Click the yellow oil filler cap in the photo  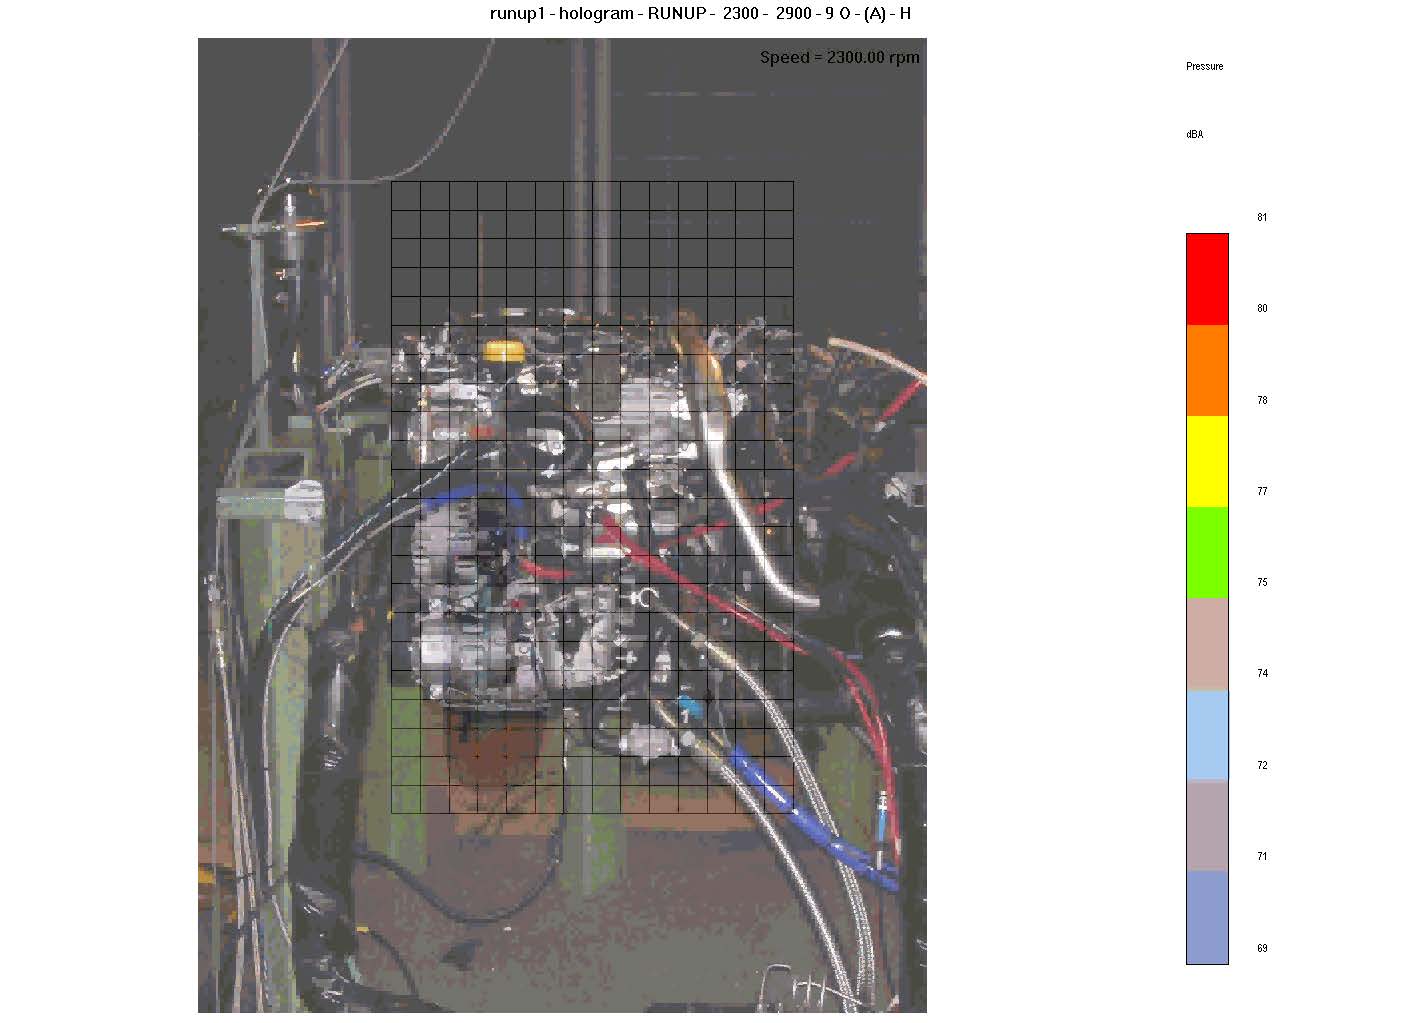[504, 350]
